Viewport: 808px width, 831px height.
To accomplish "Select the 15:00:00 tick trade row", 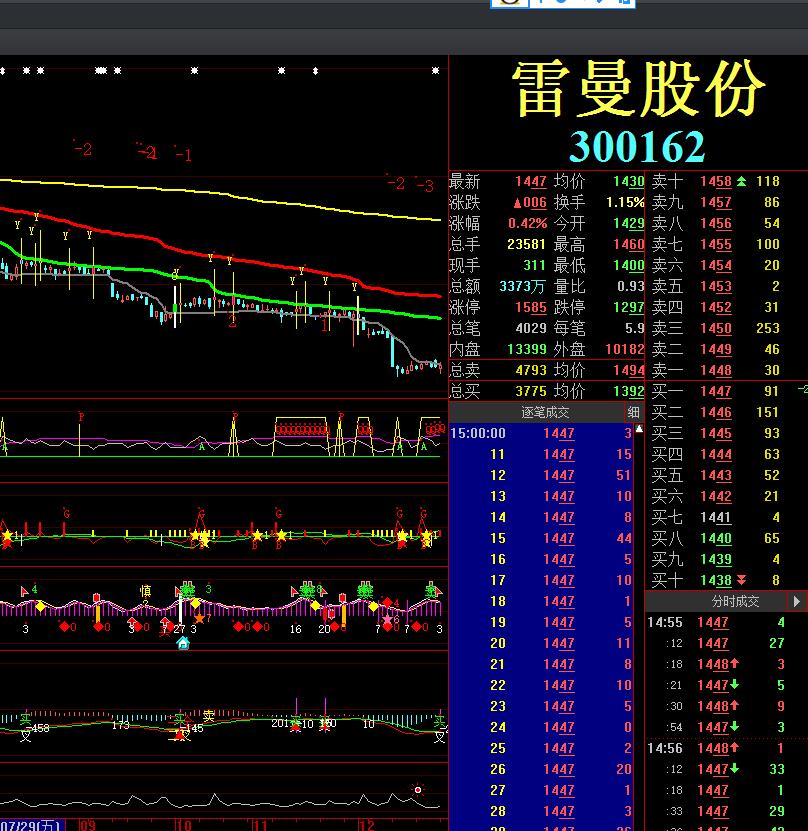I will pos(541,434).
